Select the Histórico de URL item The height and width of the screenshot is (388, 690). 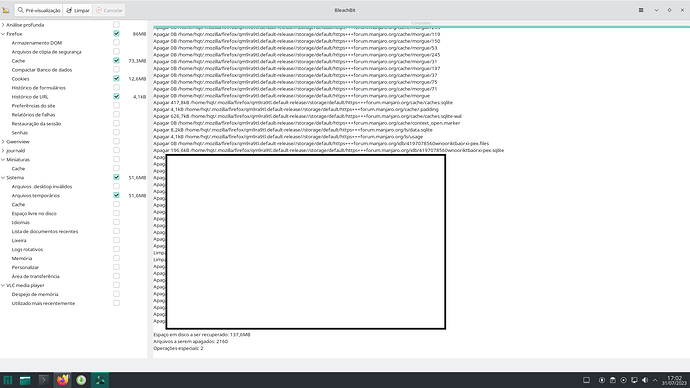click(x=30, y=97)
